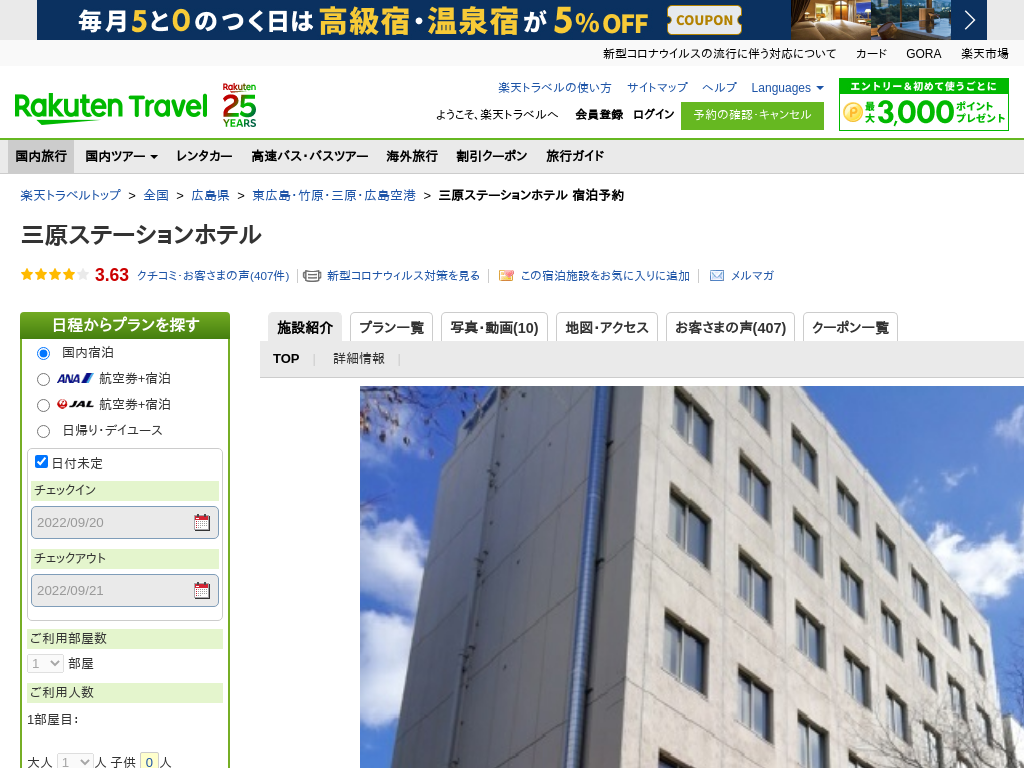Open 楽天トラベルの使い方 link

click(x=554, y=88)
